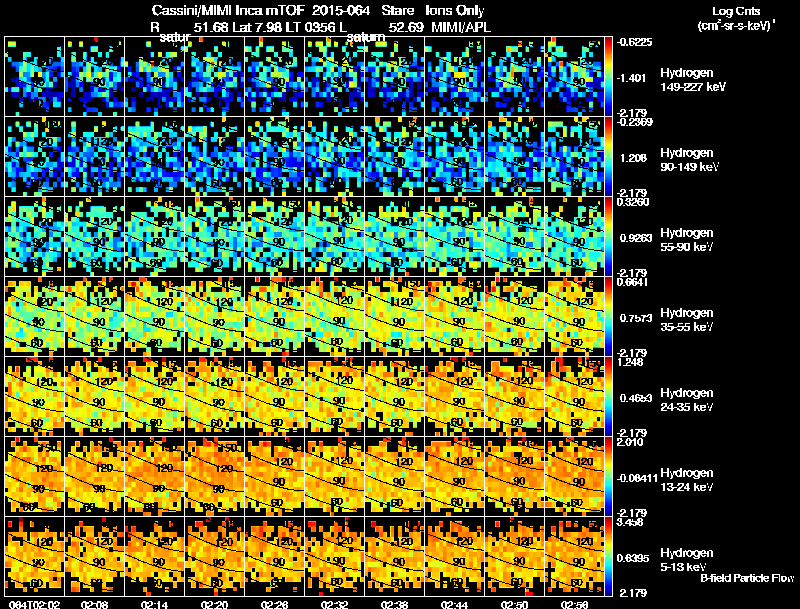Click the Ions Only text in title
800x609 pixels.
pos(455,11)
